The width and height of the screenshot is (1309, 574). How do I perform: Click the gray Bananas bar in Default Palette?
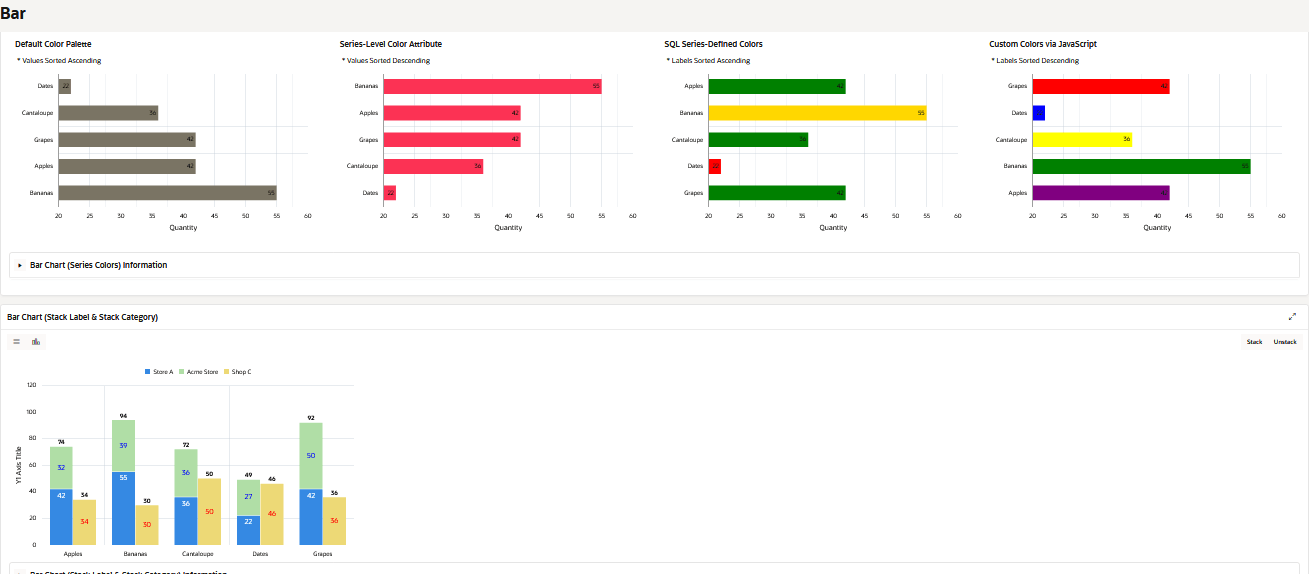pyautogui.click(x=167, y=193)
